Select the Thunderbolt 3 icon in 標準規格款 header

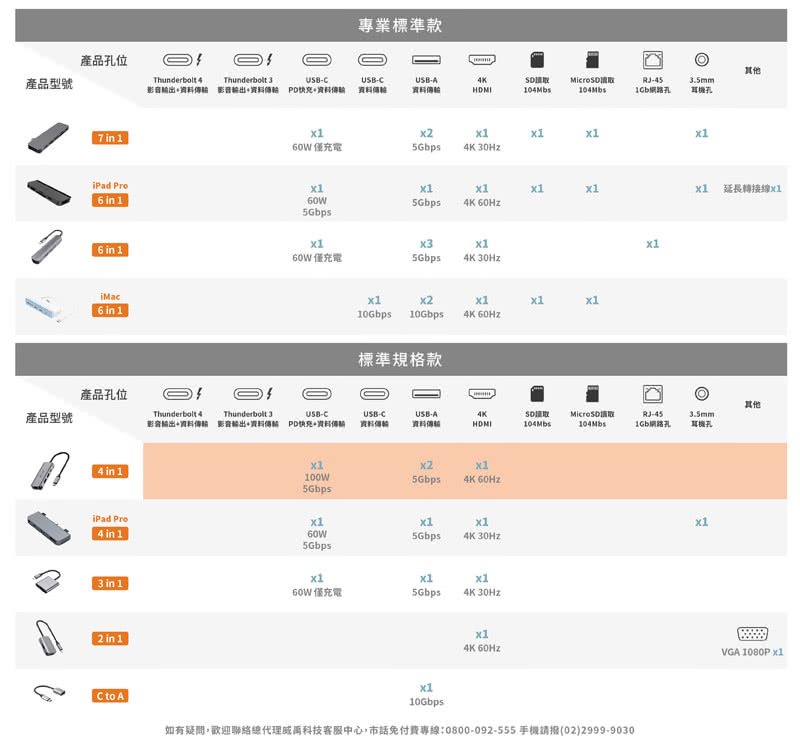[248, 394]
